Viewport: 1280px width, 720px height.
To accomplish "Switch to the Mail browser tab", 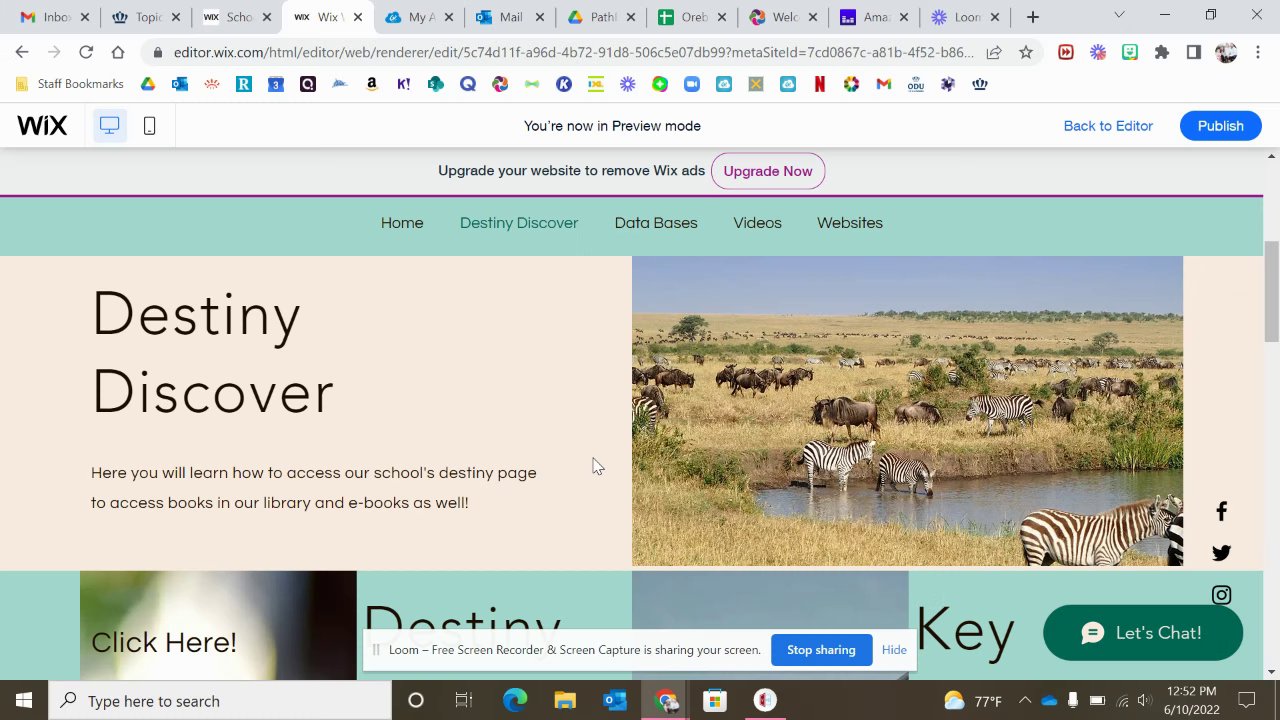I will pos(510,17).
